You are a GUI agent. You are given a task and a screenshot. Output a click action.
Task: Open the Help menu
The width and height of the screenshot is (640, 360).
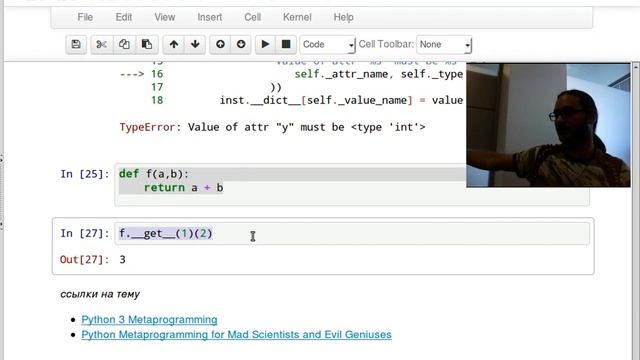[x=343, y=17]
